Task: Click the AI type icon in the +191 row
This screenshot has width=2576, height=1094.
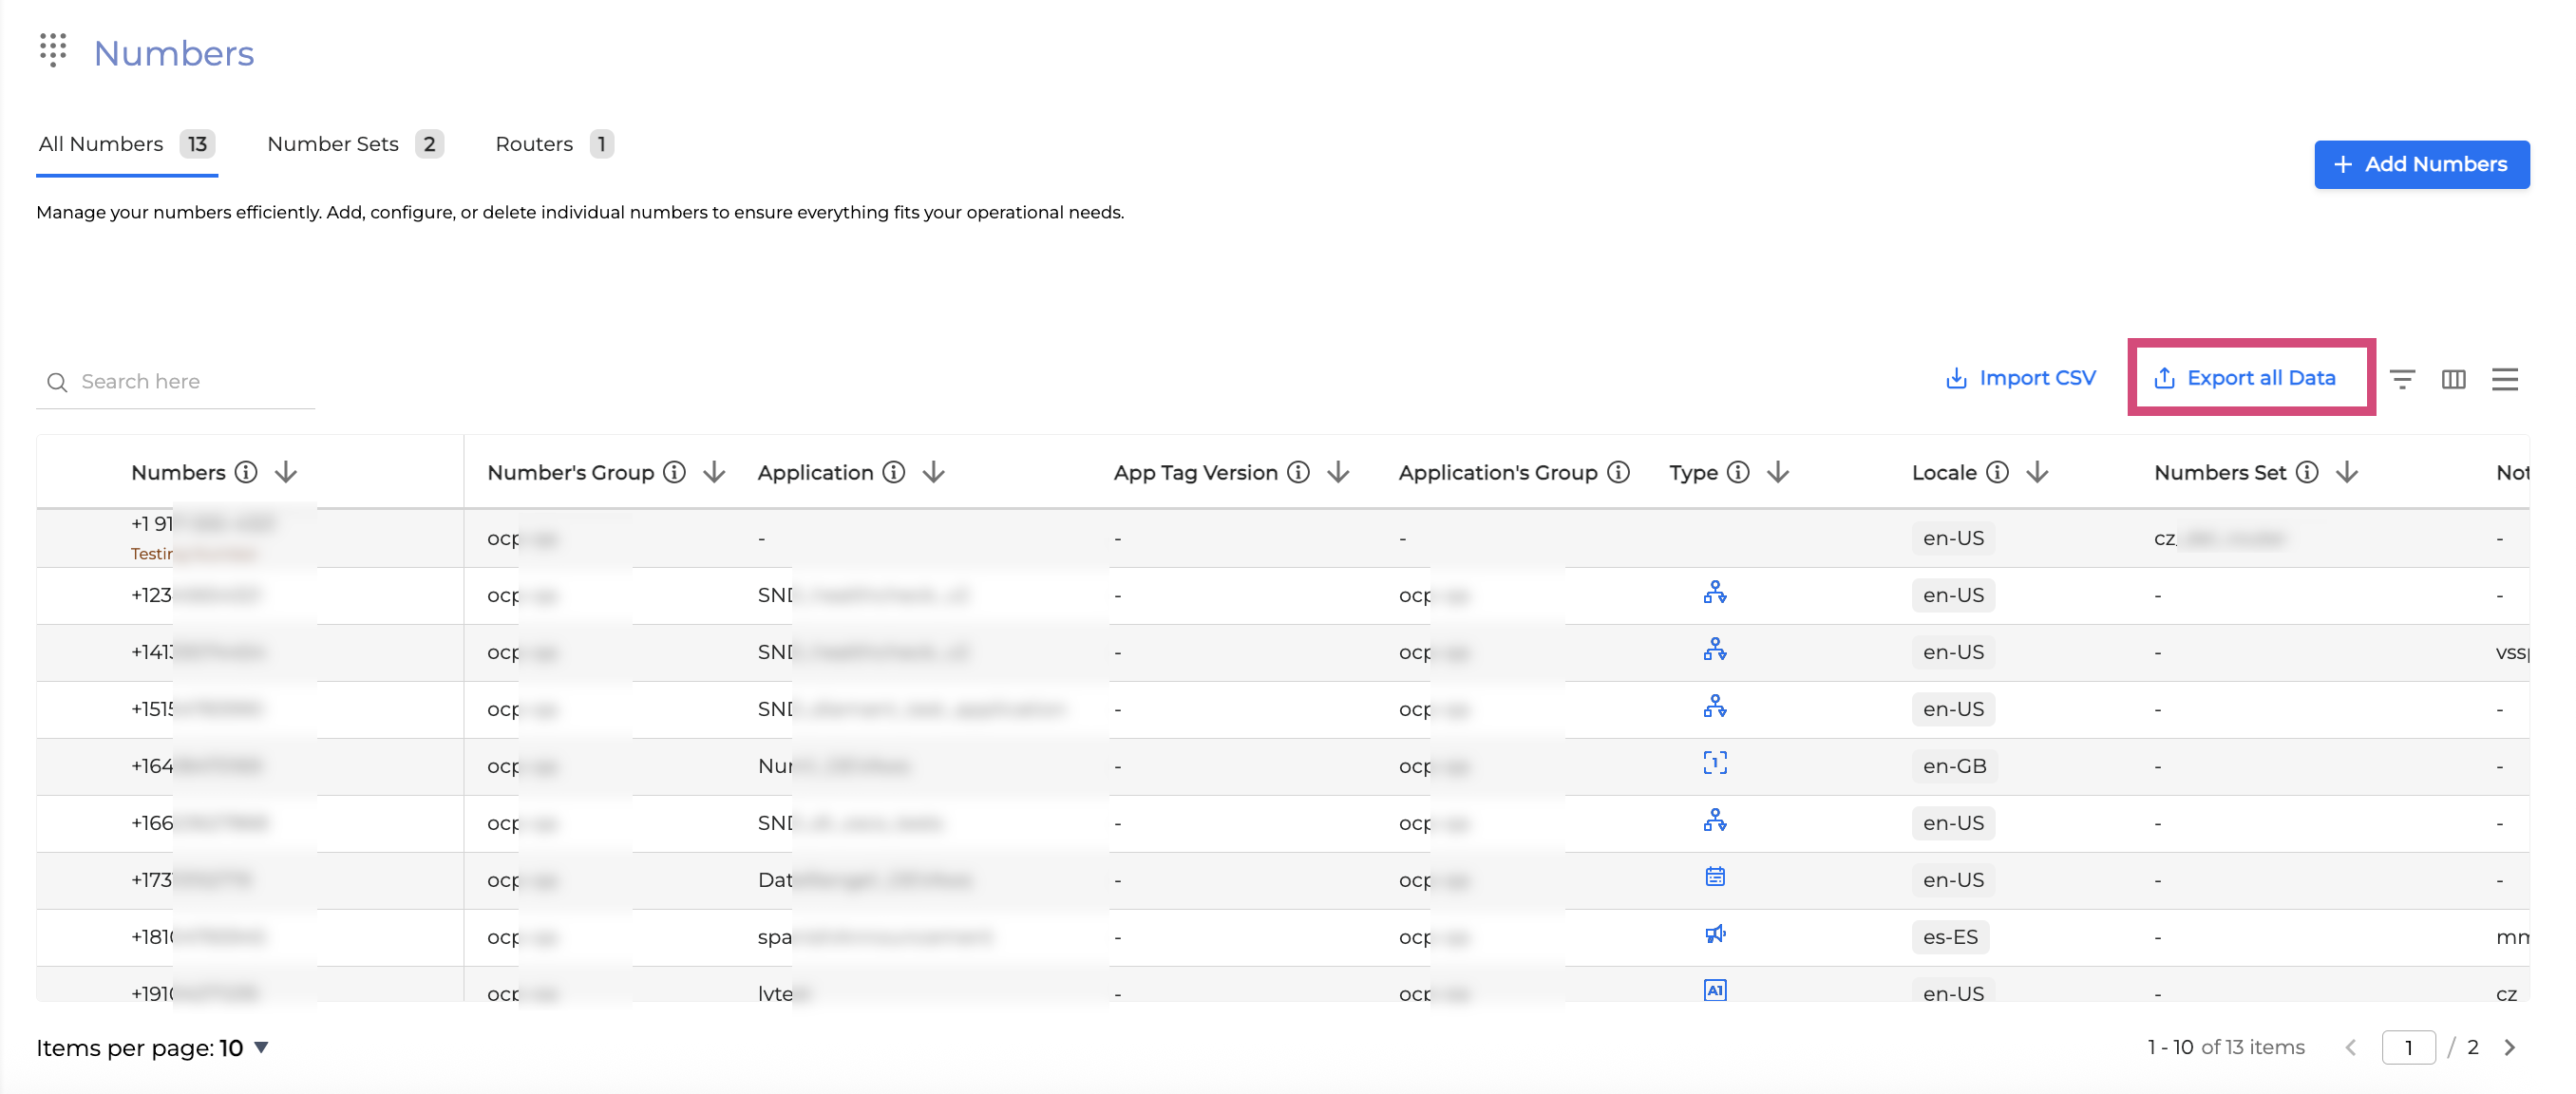Action: pyautogui.click(x=1715, y=990)
